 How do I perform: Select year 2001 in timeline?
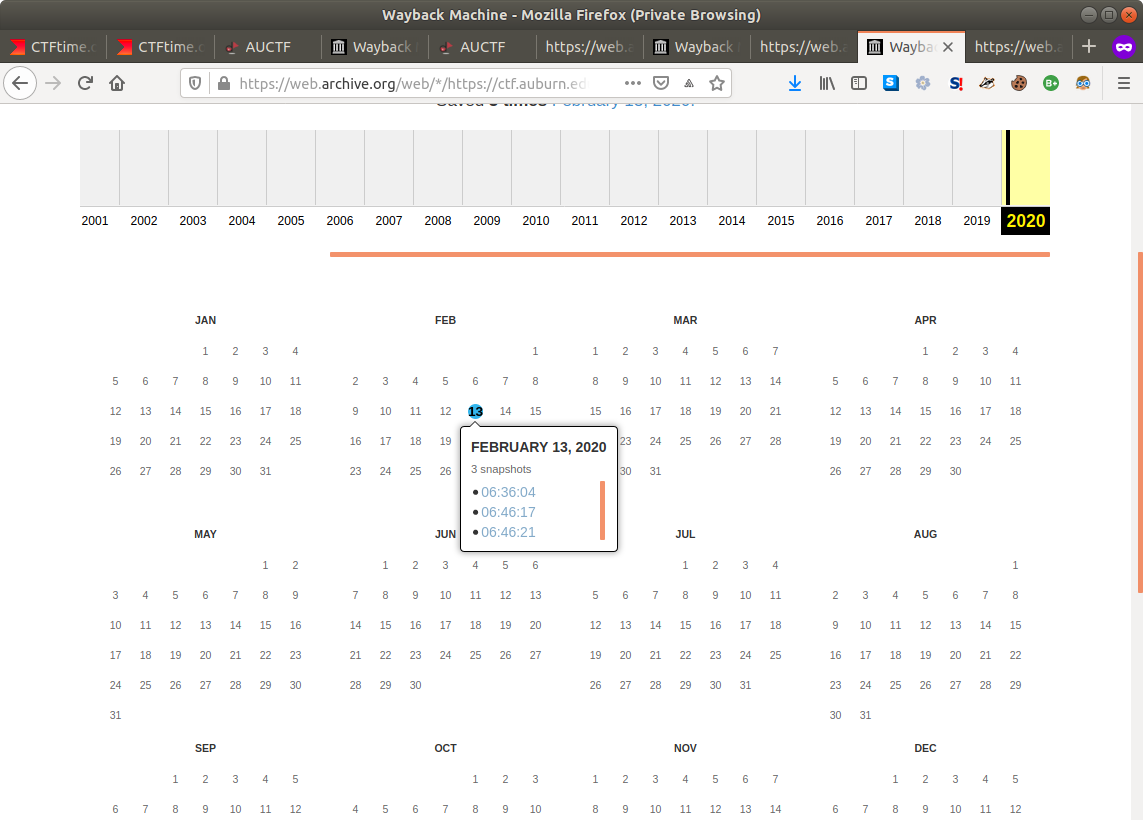coord(95,221)
